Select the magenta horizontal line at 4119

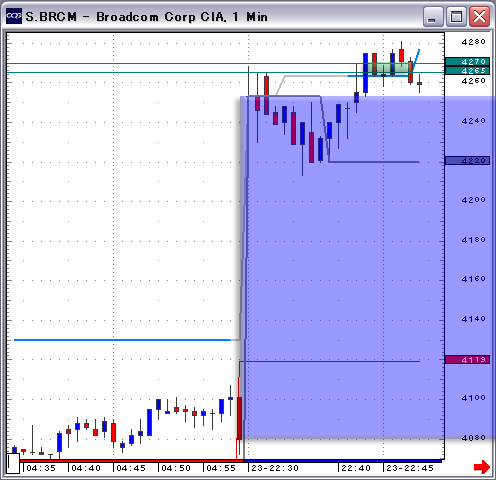(329, 361)
